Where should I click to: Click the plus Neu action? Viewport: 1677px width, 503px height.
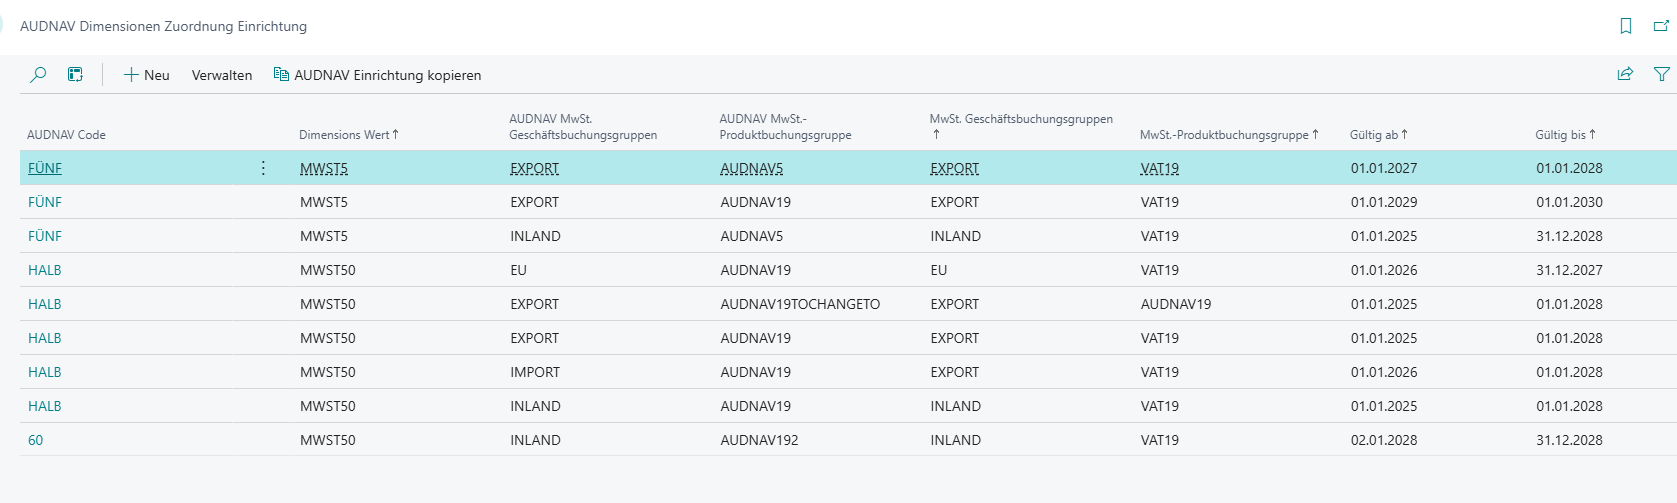[x=146, y=75]
